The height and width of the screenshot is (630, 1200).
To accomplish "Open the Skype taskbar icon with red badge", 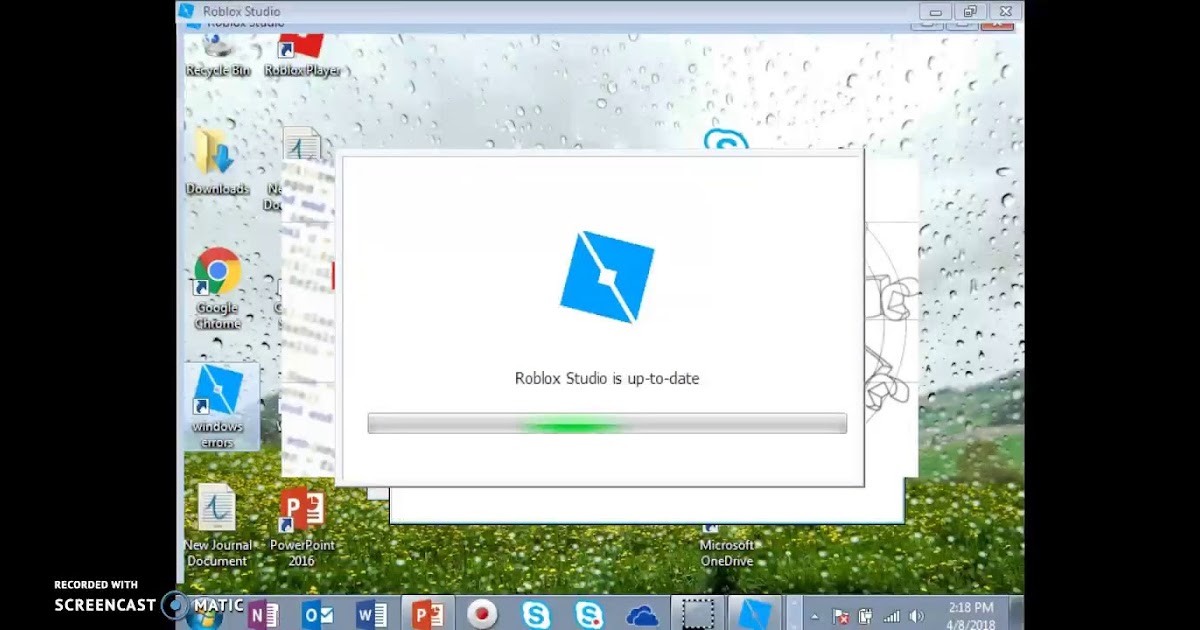I will [x=590, y=614].
